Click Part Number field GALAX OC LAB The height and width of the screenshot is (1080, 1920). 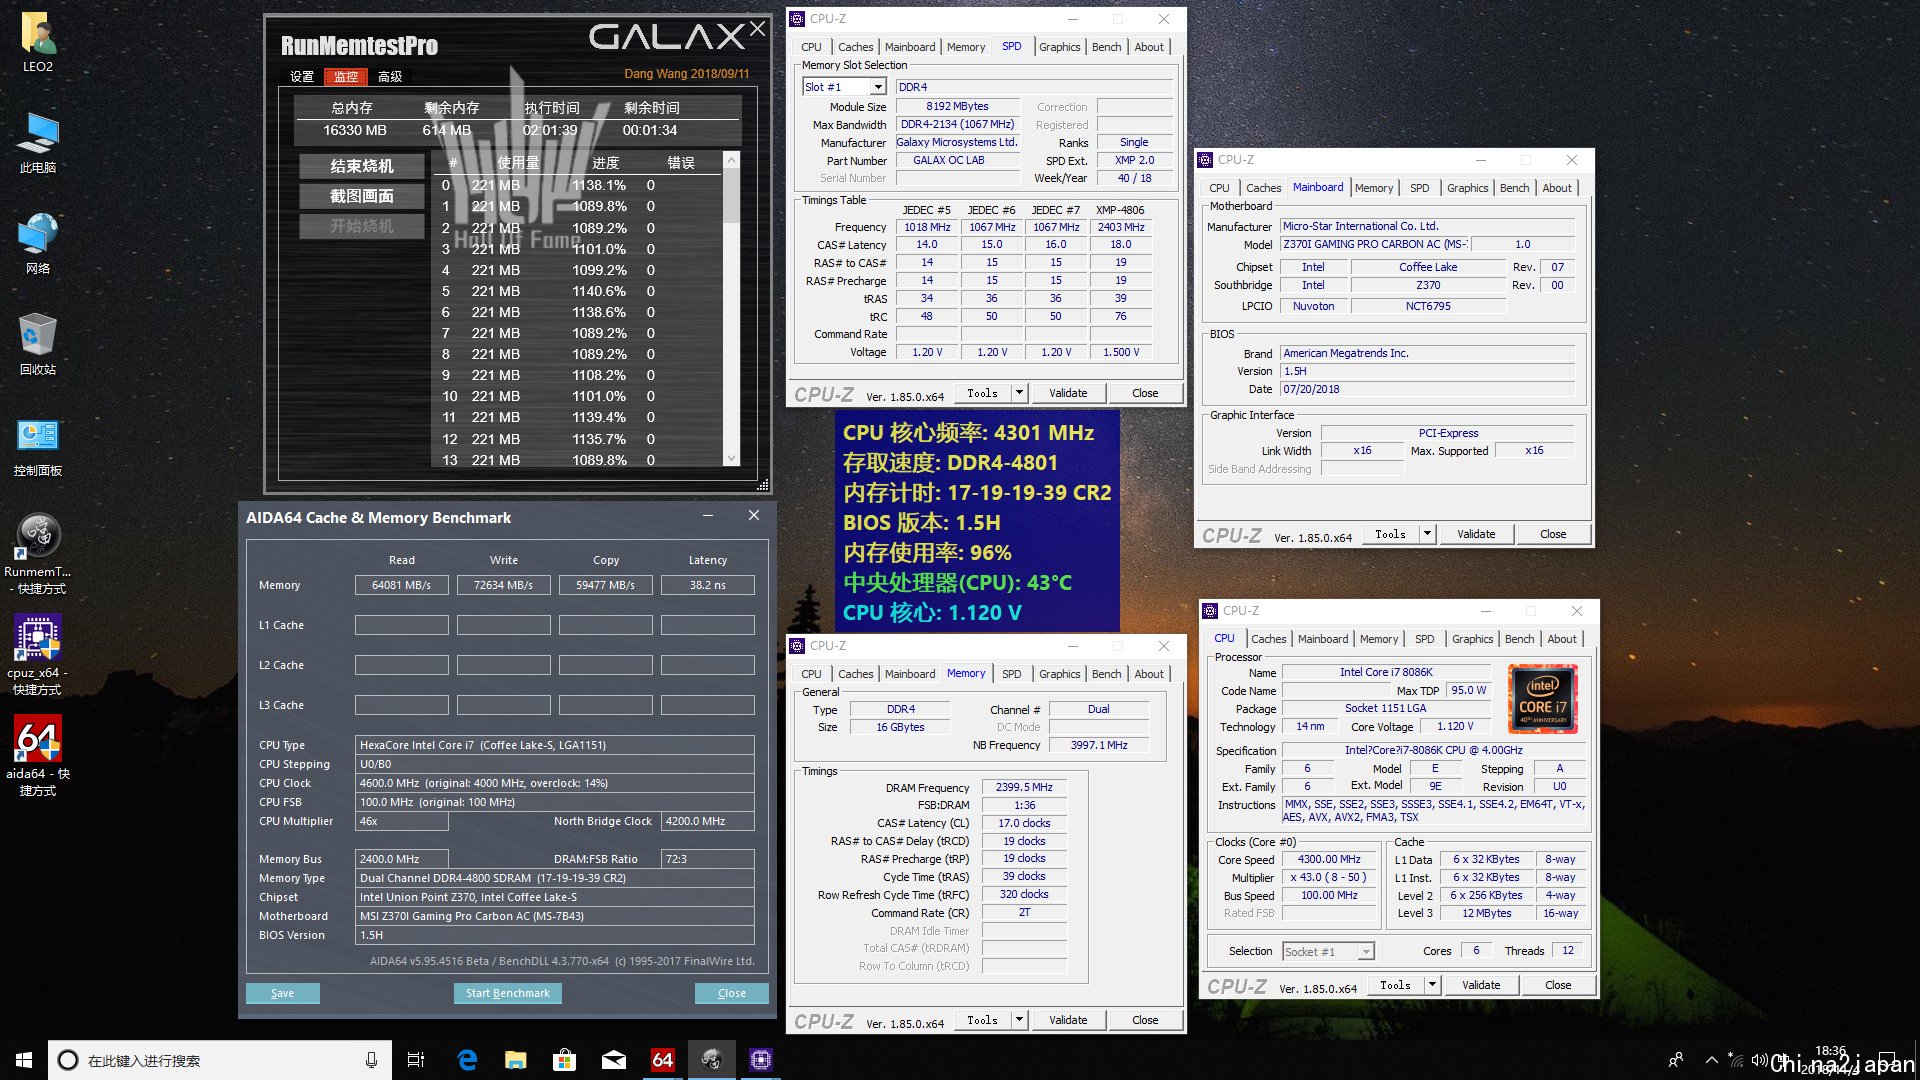pyautogui.click(x=958, y=160)
